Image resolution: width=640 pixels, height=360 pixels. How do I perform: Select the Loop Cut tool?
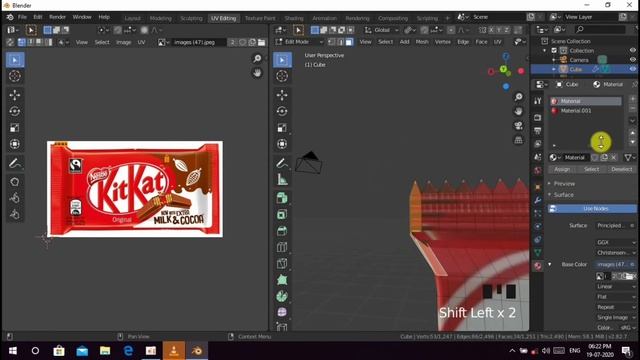tap(282, 247)
